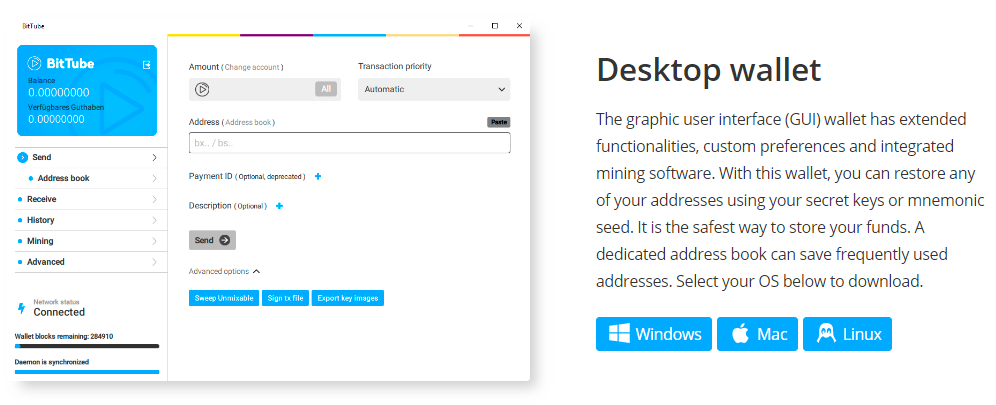The height and width of the screenshot is (405, 996).
Task: Go to Receive in sidebar
Action: [90, 199]
